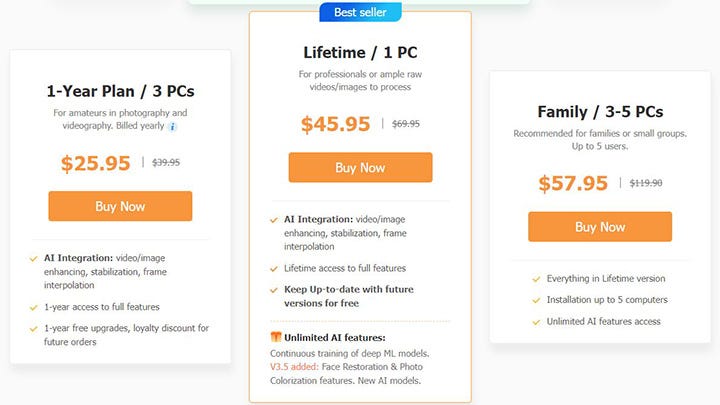Buy the 1-Year Plan for $25.95

(120, 206)
